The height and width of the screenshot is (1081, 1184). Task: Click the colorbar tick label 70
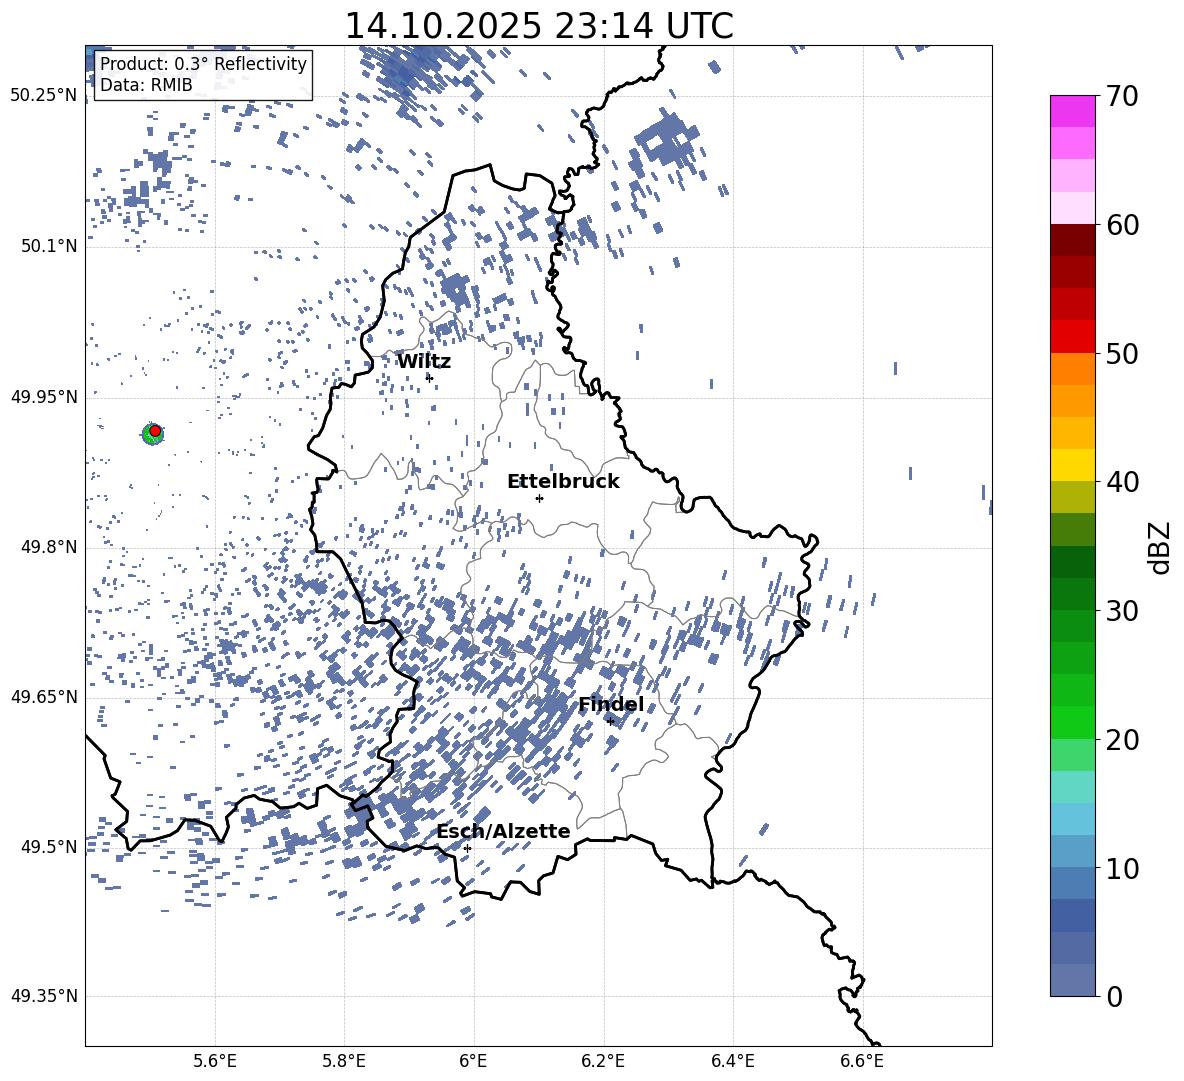1122,96
